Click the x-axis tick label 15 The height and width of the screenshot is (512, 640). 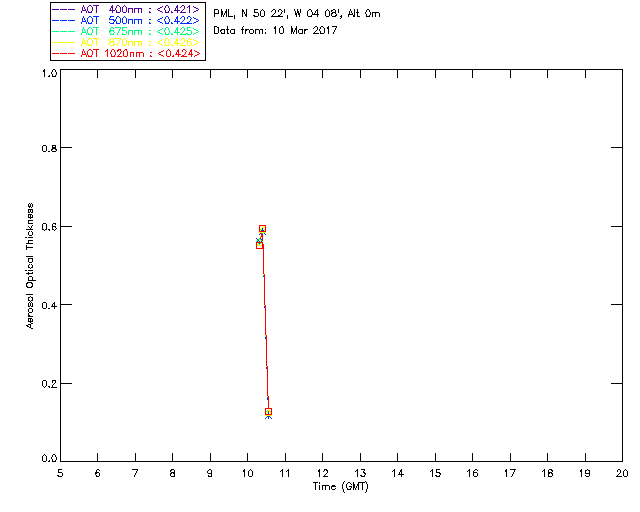click(435, 473)
